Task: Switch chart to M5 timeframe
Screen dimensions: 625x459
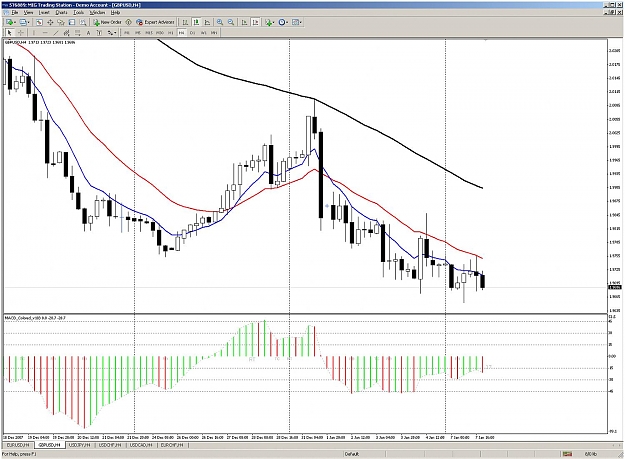Action: point(138,33)
